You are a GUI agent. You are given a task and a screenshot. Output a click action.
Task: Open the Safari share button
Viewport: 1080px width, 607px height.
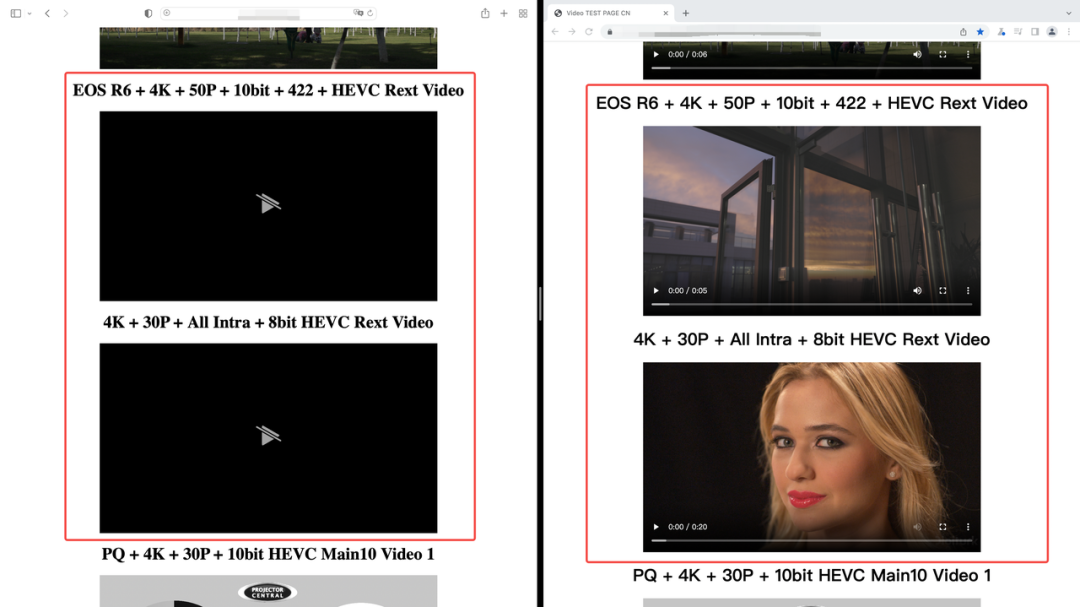pyautogui.click(x=485, y=13)
